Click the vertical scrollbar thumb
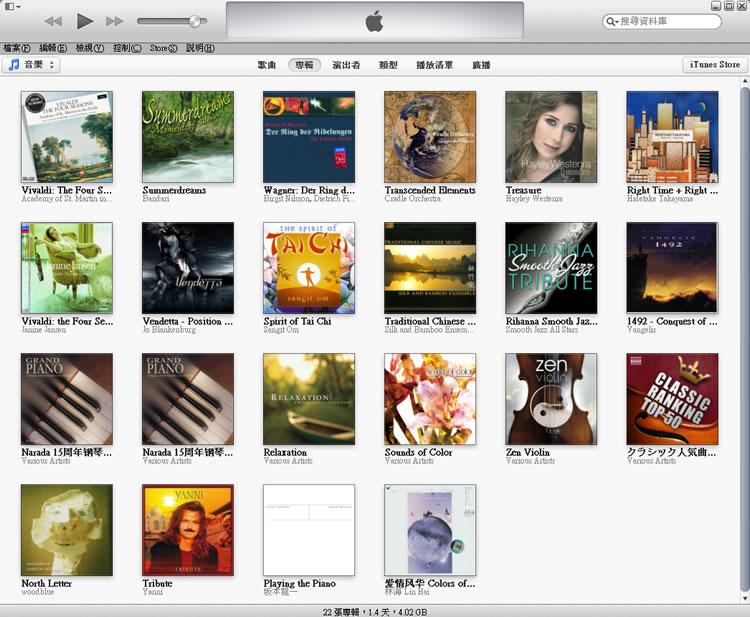 point(744,337)
